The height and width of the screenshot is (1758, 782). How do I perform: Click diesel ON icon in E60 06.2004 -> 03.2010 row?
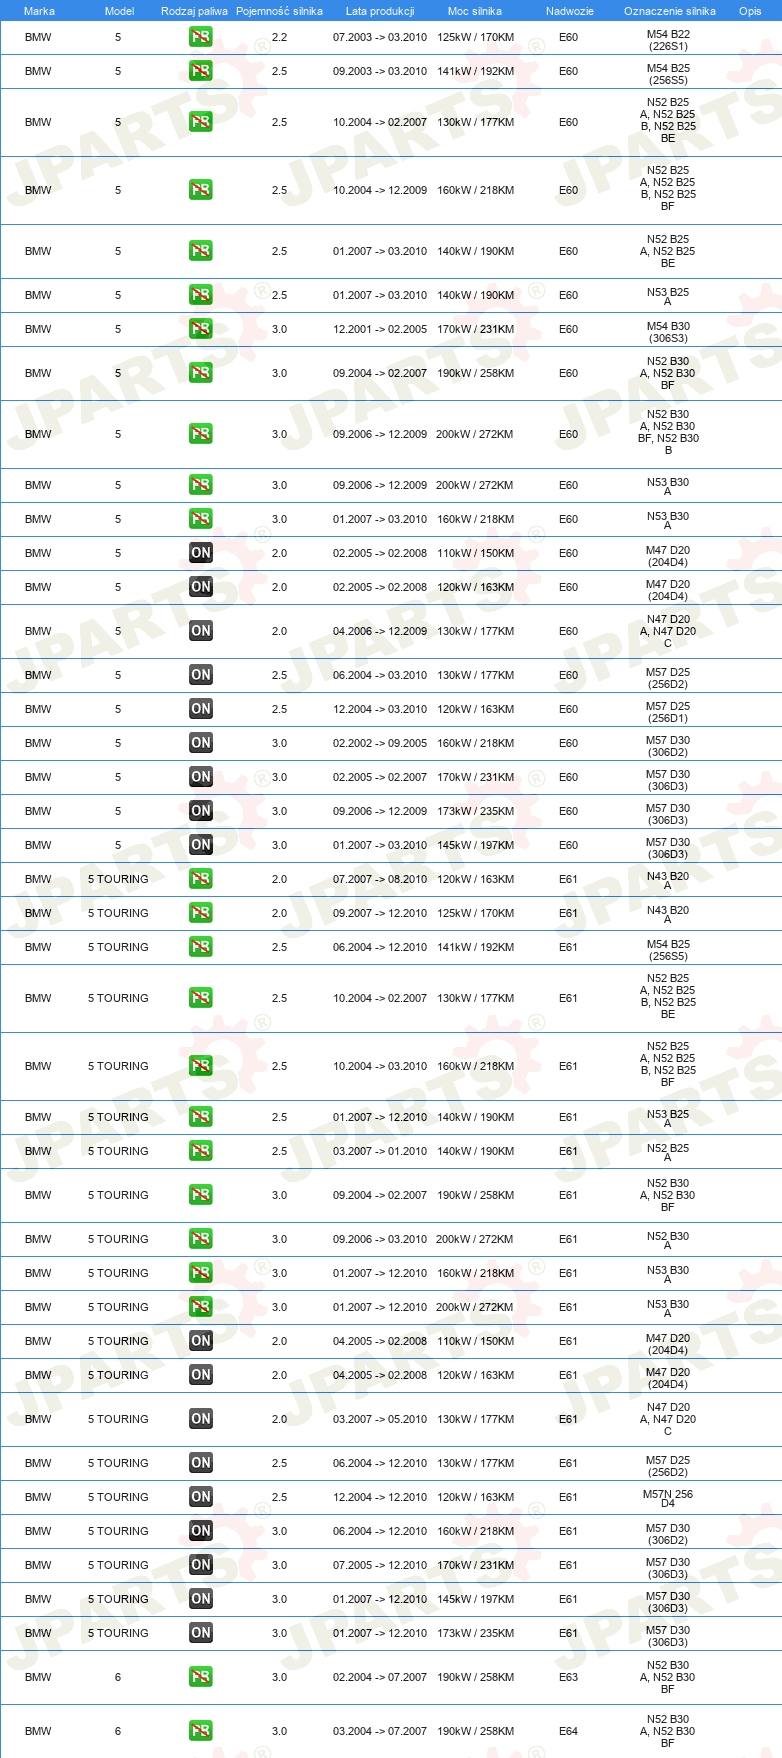pos(201,675)
